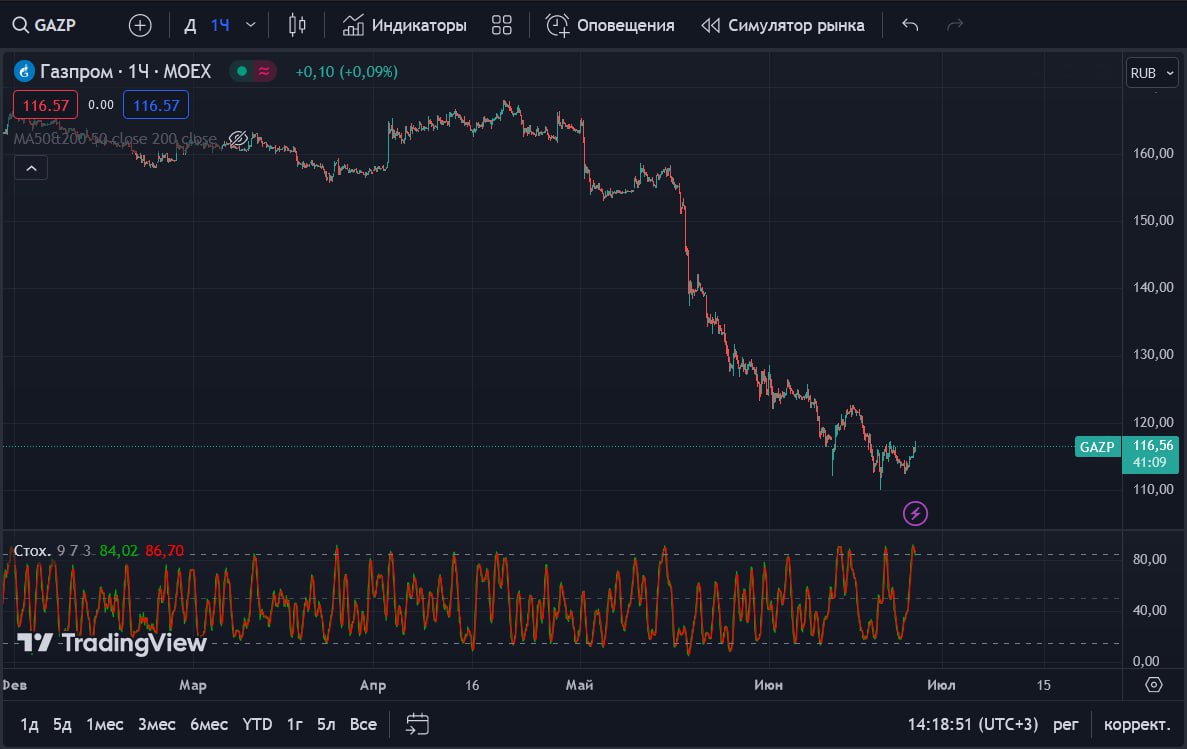Image resolution: width=1187 pixels, height=749 pixels.
Task: Click the GAZP price label on axis
Action: click(1097, 447)
